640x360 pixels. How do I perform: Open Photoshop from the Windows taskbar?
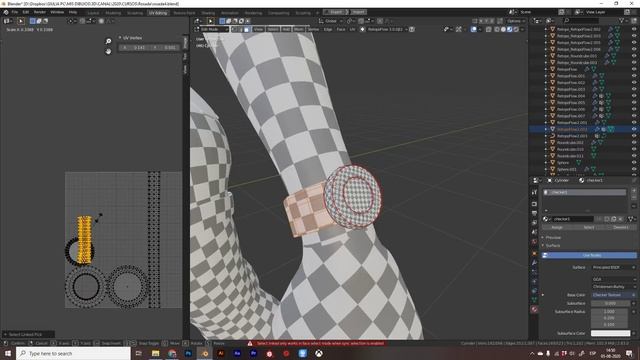(x=188, y=353)
